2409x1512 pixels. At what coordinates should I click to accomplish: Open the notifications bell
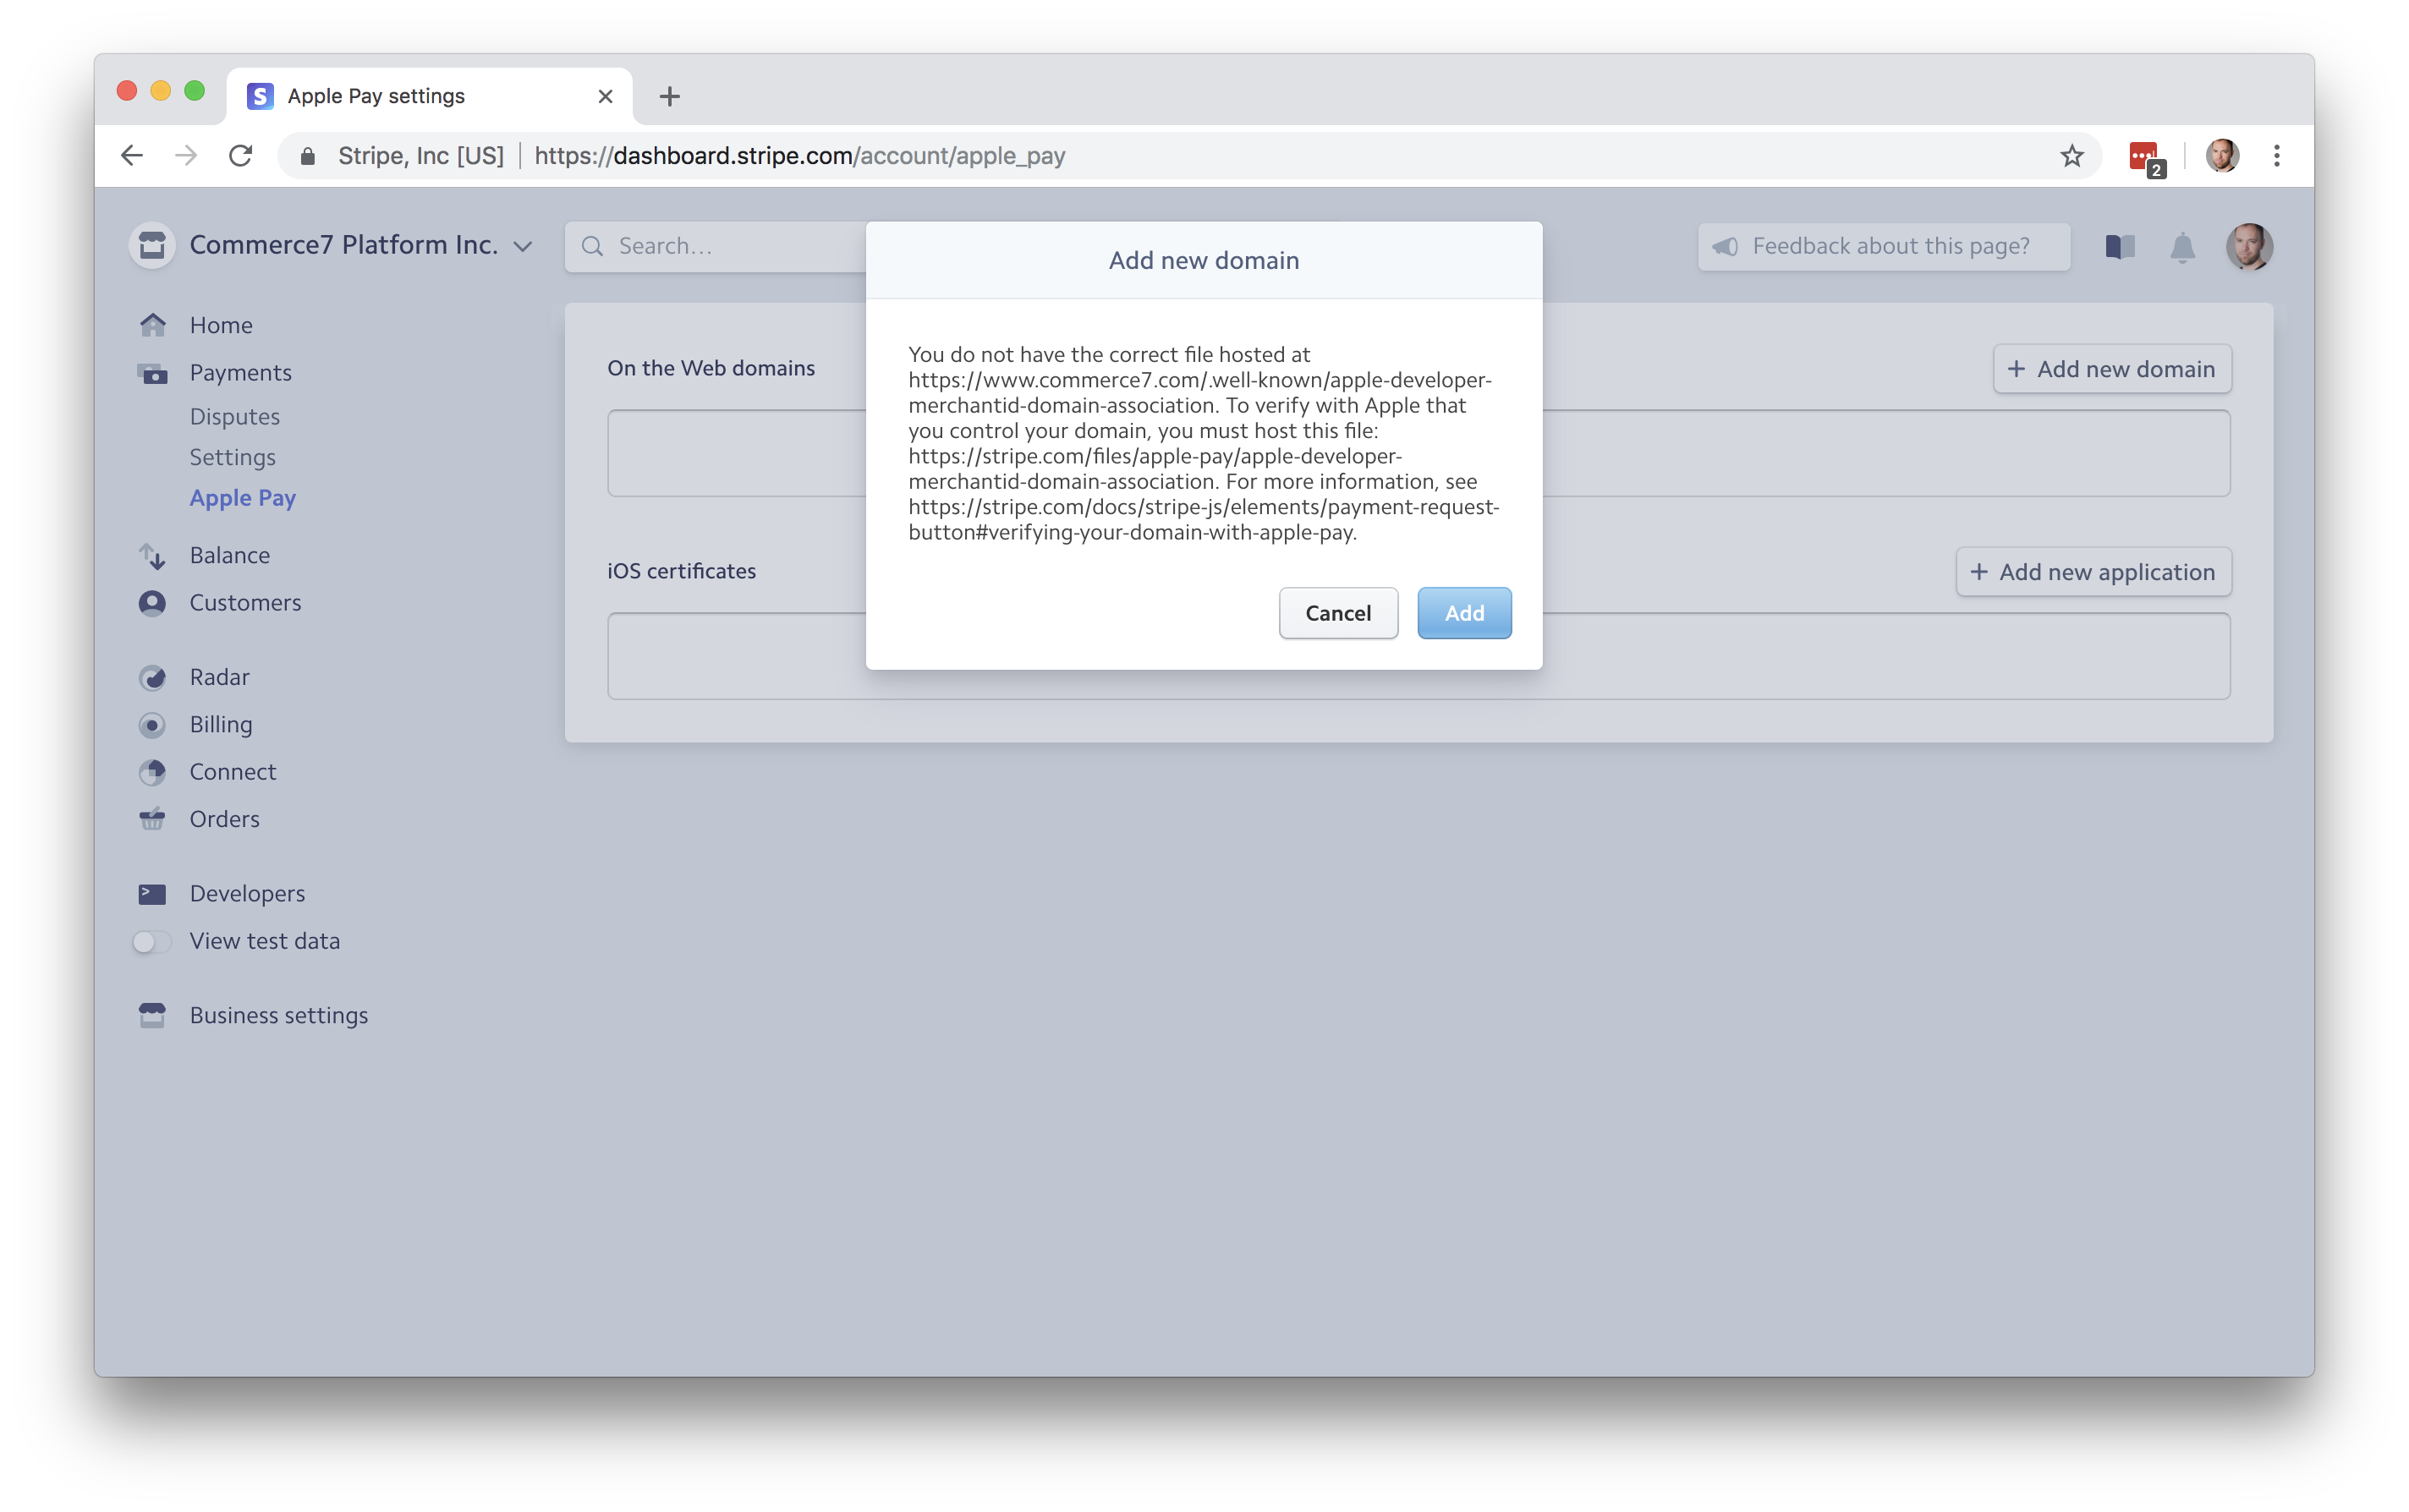2182,246
